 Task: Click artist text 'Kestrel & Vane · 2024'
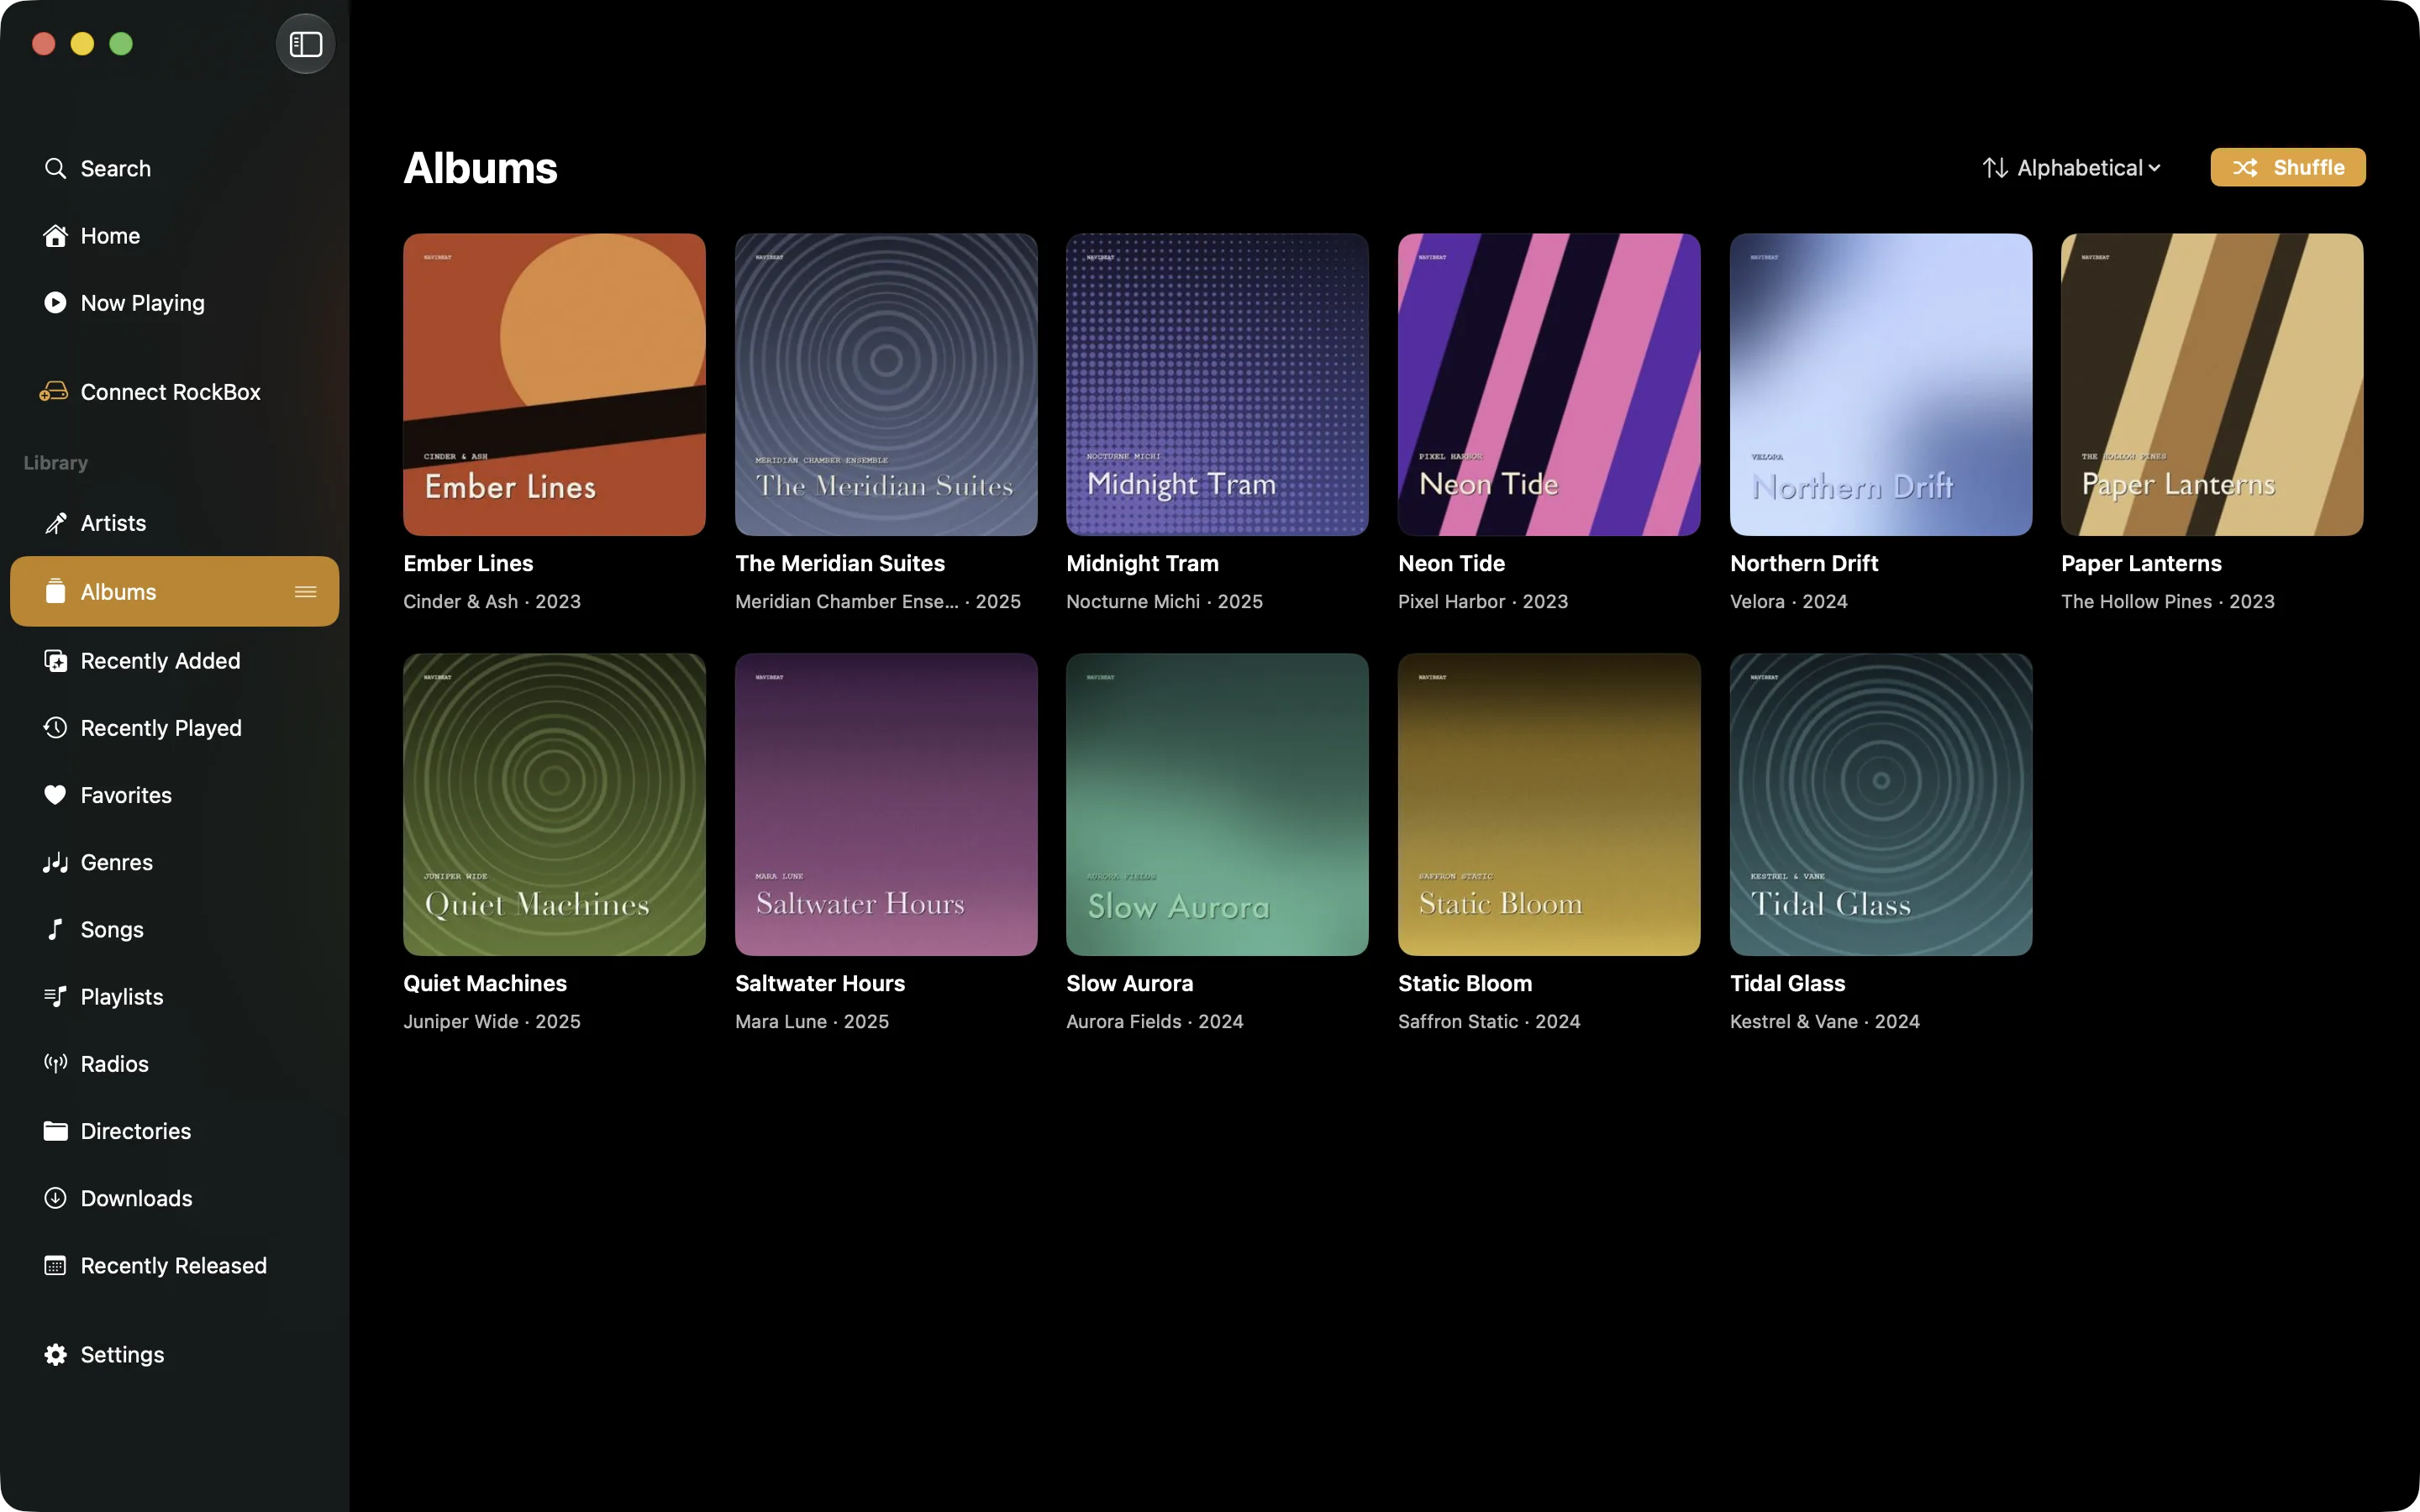pos(1825,1021)
